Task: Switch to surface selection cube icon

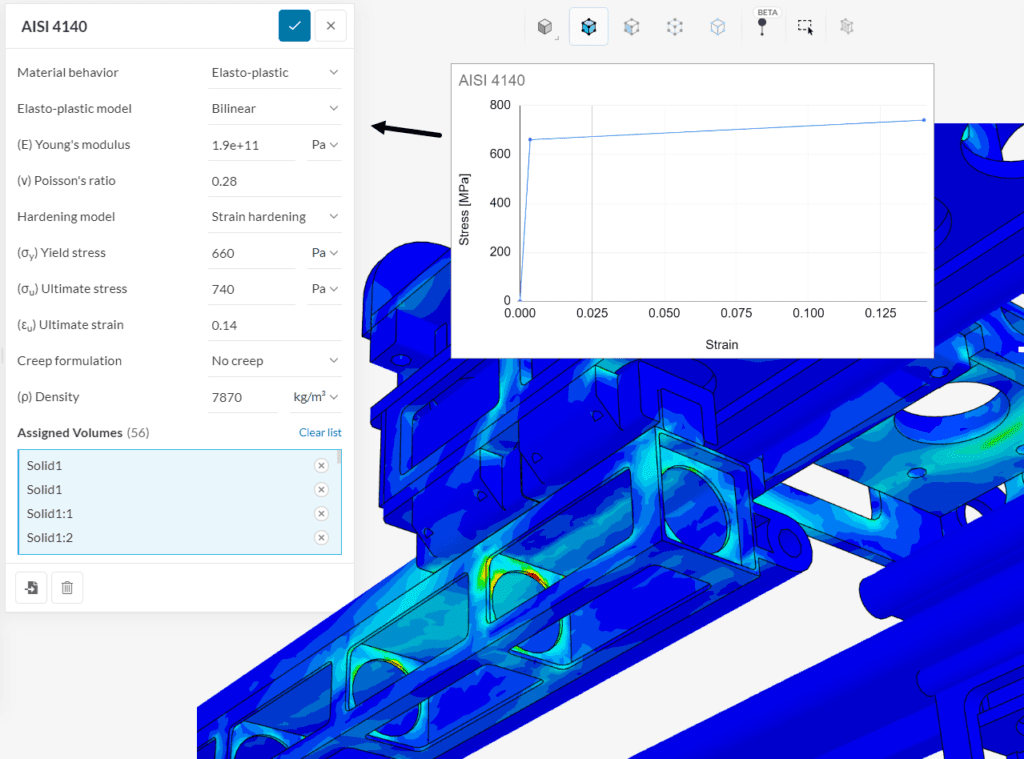Action: [631, 26]
